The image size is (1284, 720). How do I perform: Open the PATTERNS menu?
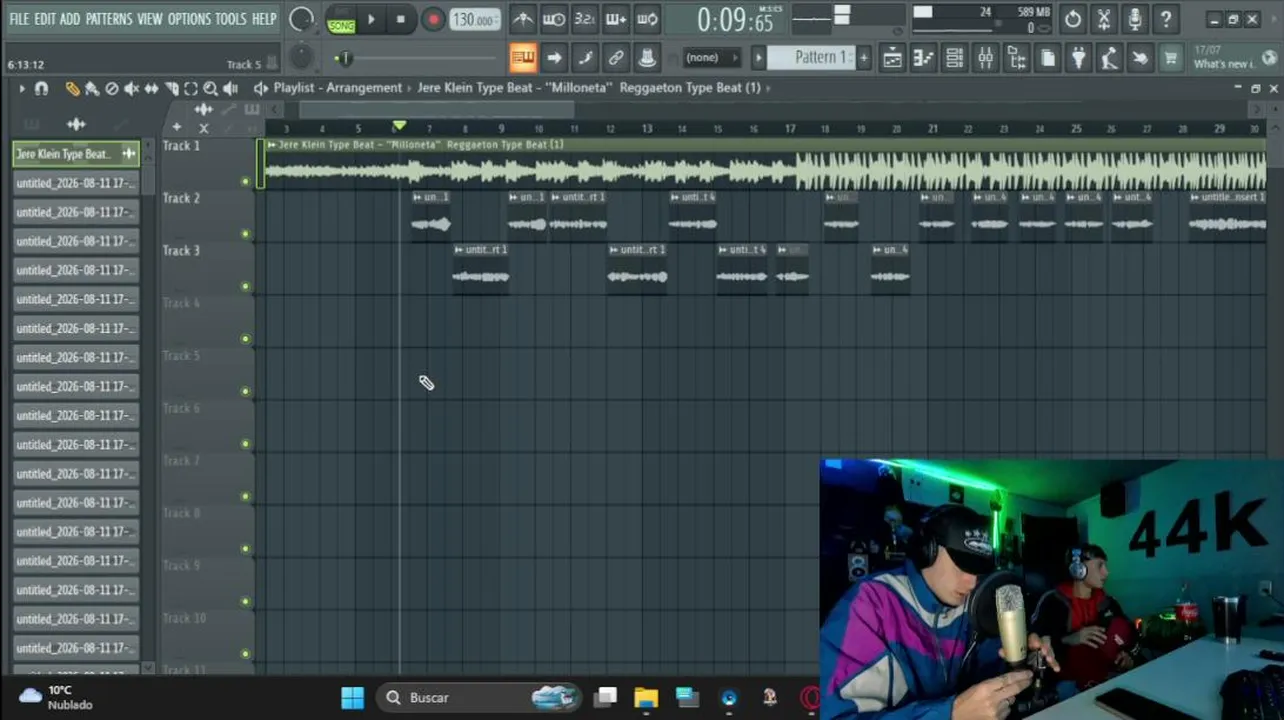[109, 19]
